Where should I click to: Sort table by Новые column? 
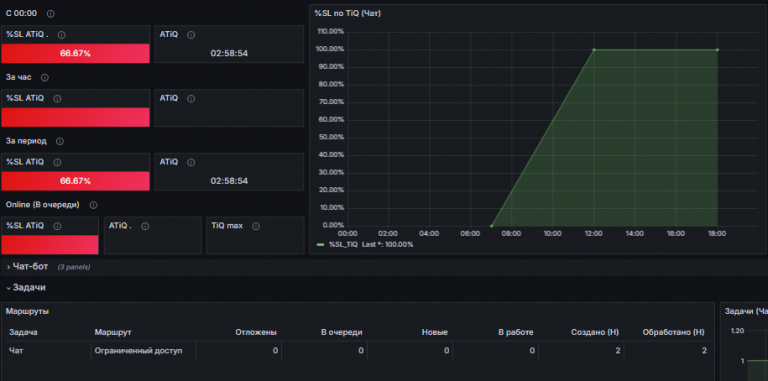point(435,332)
